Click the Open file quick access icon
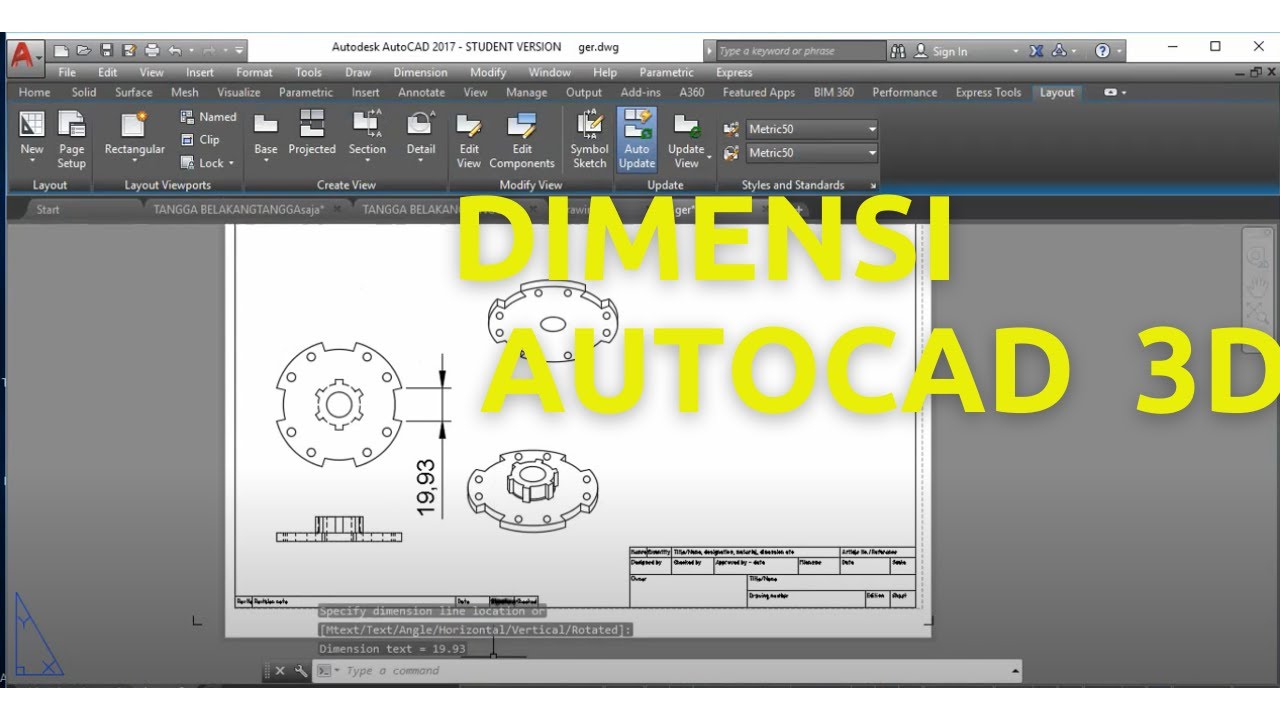 pos(84,50)
